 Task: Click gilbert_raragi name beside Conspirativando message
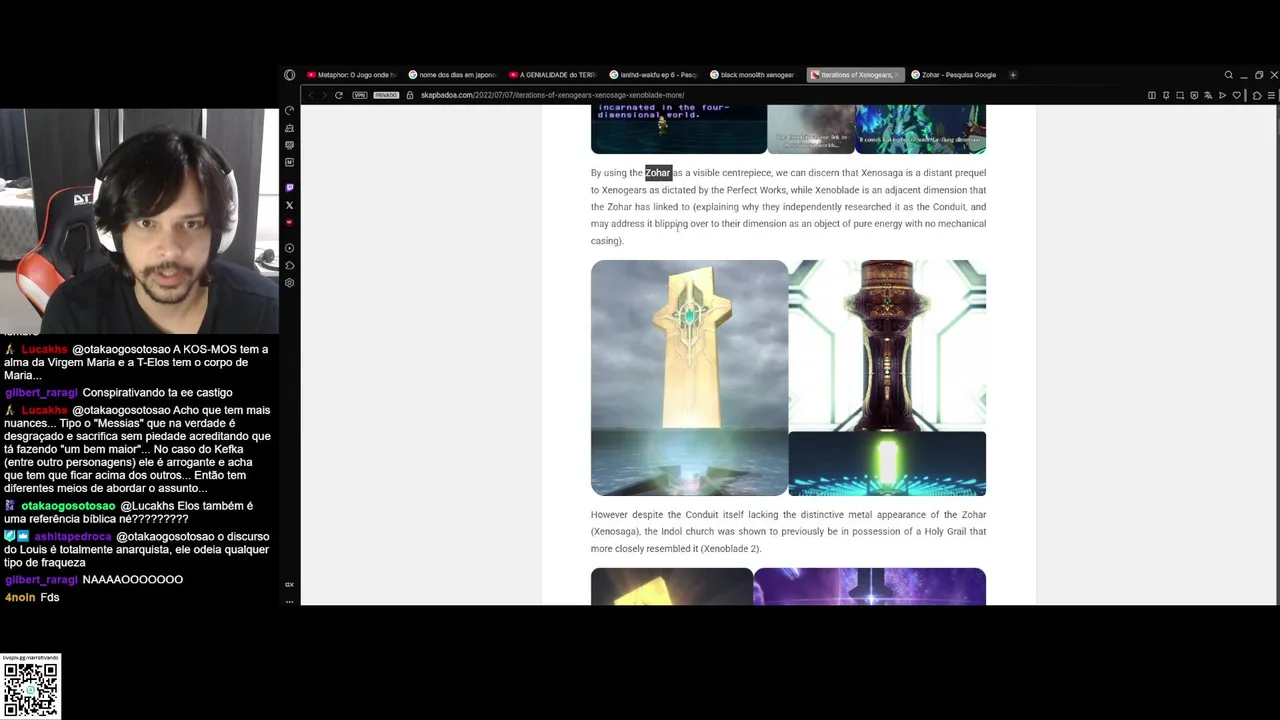(41, 393)
